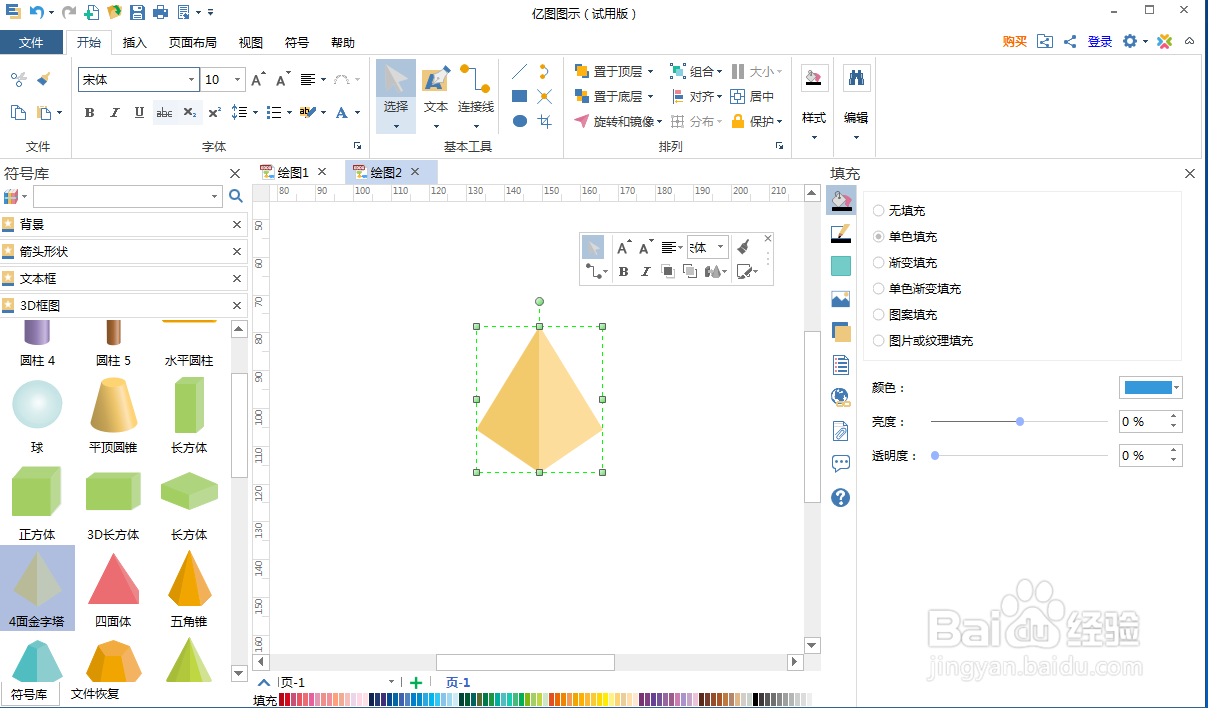Open the 宋体 font dropdown
The height and width of the screenshot is (708, 1208).
click(194, 79)
